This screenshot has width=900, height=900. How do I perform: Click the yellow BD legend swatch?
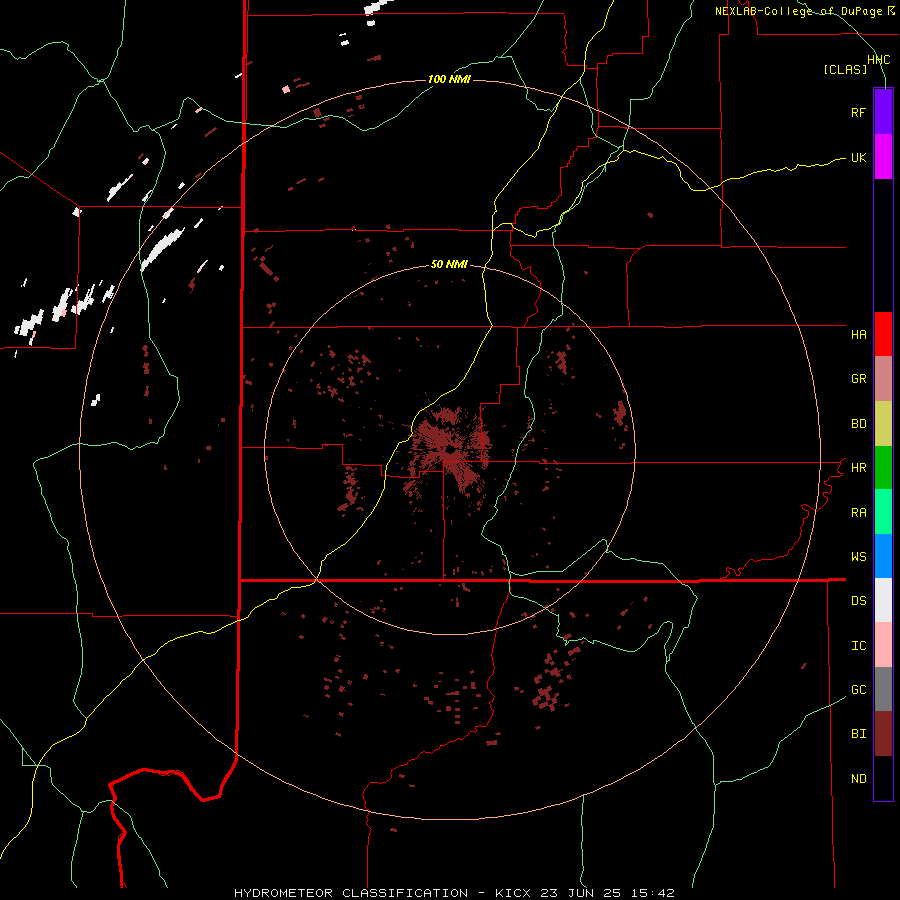click(883, 424)
